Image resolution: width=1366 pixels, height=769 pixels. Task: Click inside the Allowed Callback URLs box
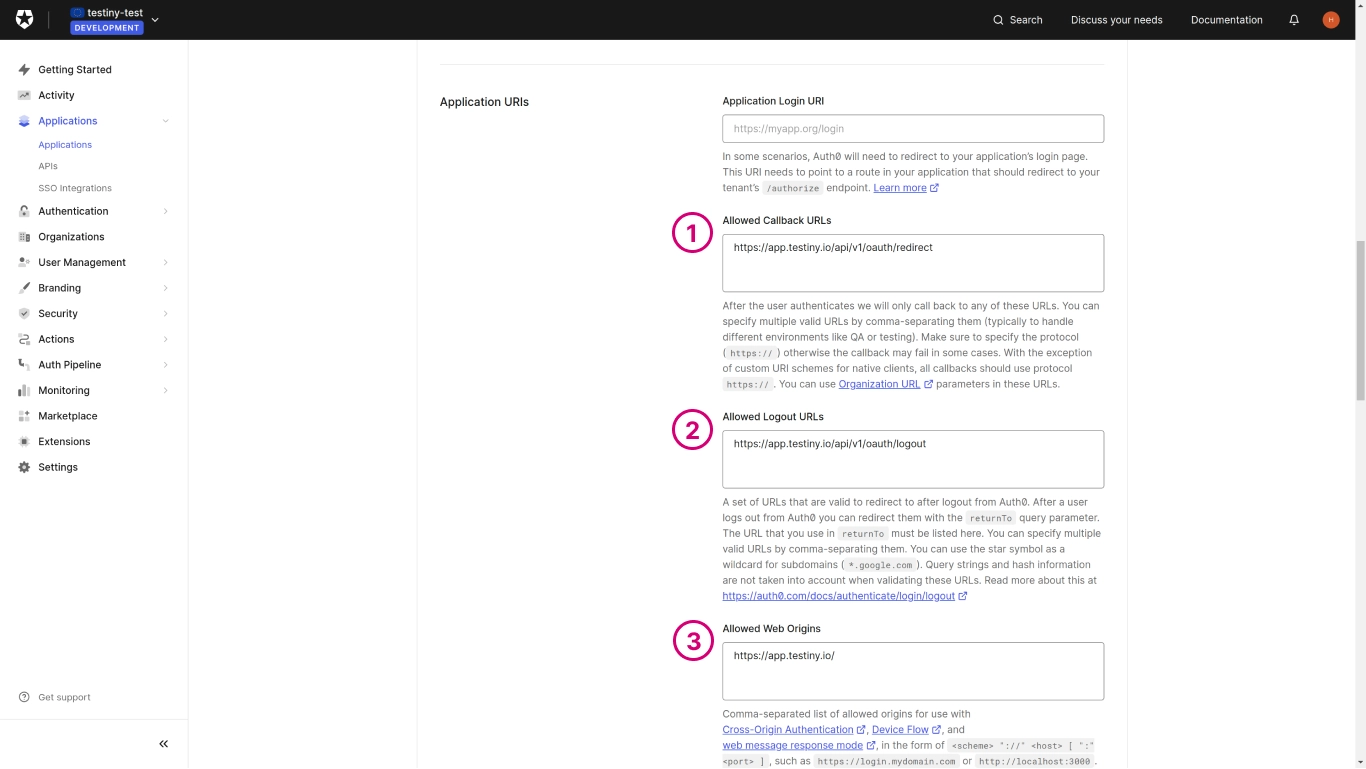[x=913, y=263]
